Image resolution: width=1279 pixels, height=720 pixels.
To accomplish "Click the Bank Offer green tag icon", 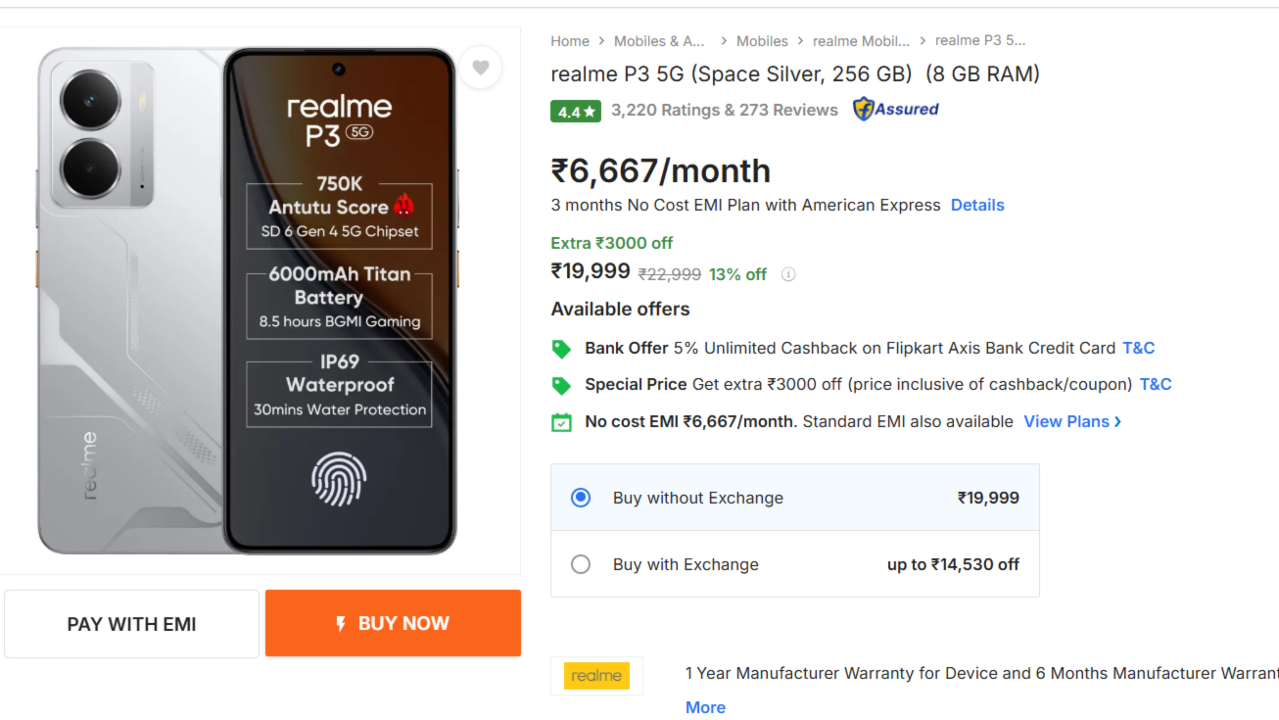I will click(x=562, y=349).
